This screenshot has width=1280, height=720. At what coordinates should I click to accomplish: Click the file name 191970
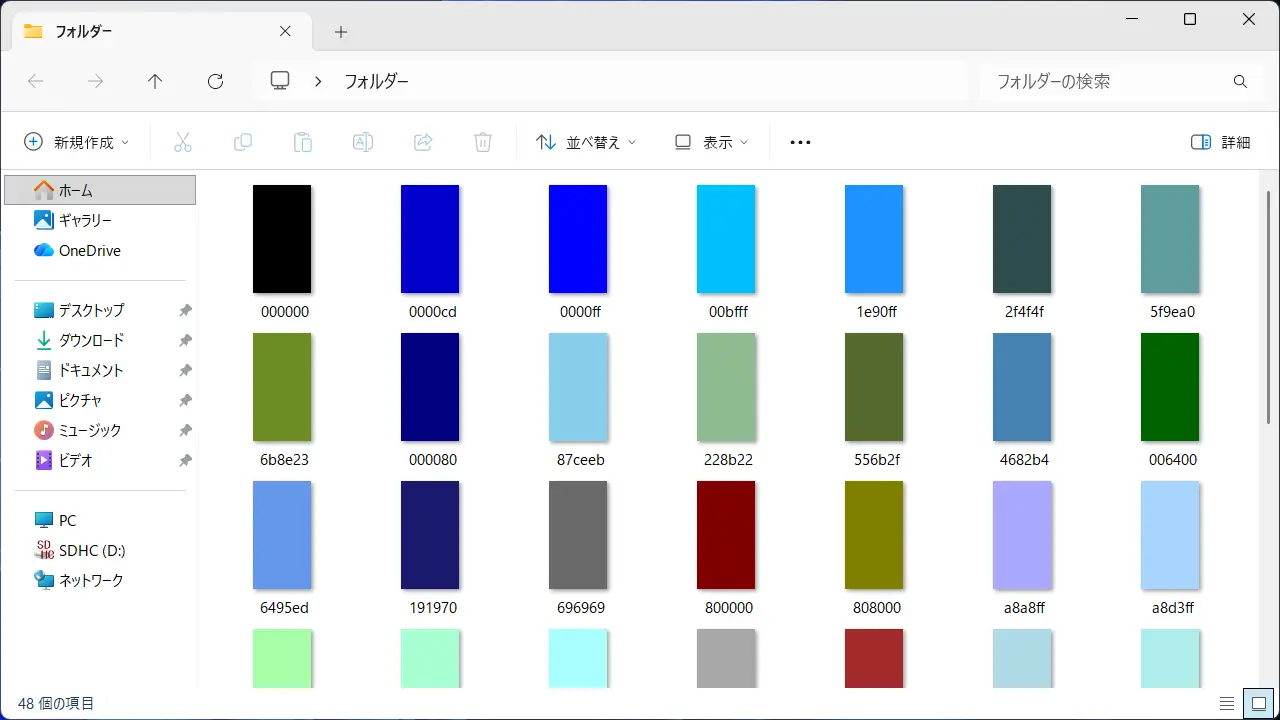pos(433,608)
